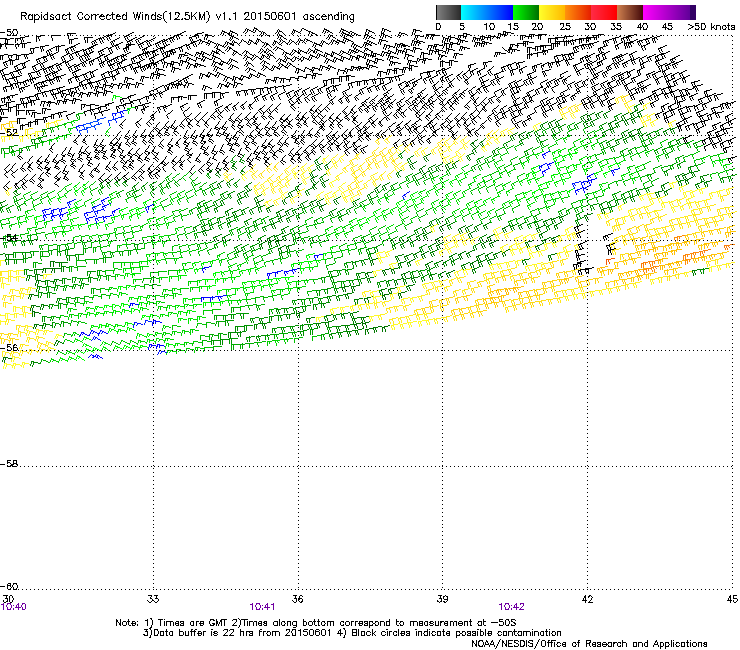Click the 36 longitude axis label
This screenshot has width=740, height=650.
297,599
